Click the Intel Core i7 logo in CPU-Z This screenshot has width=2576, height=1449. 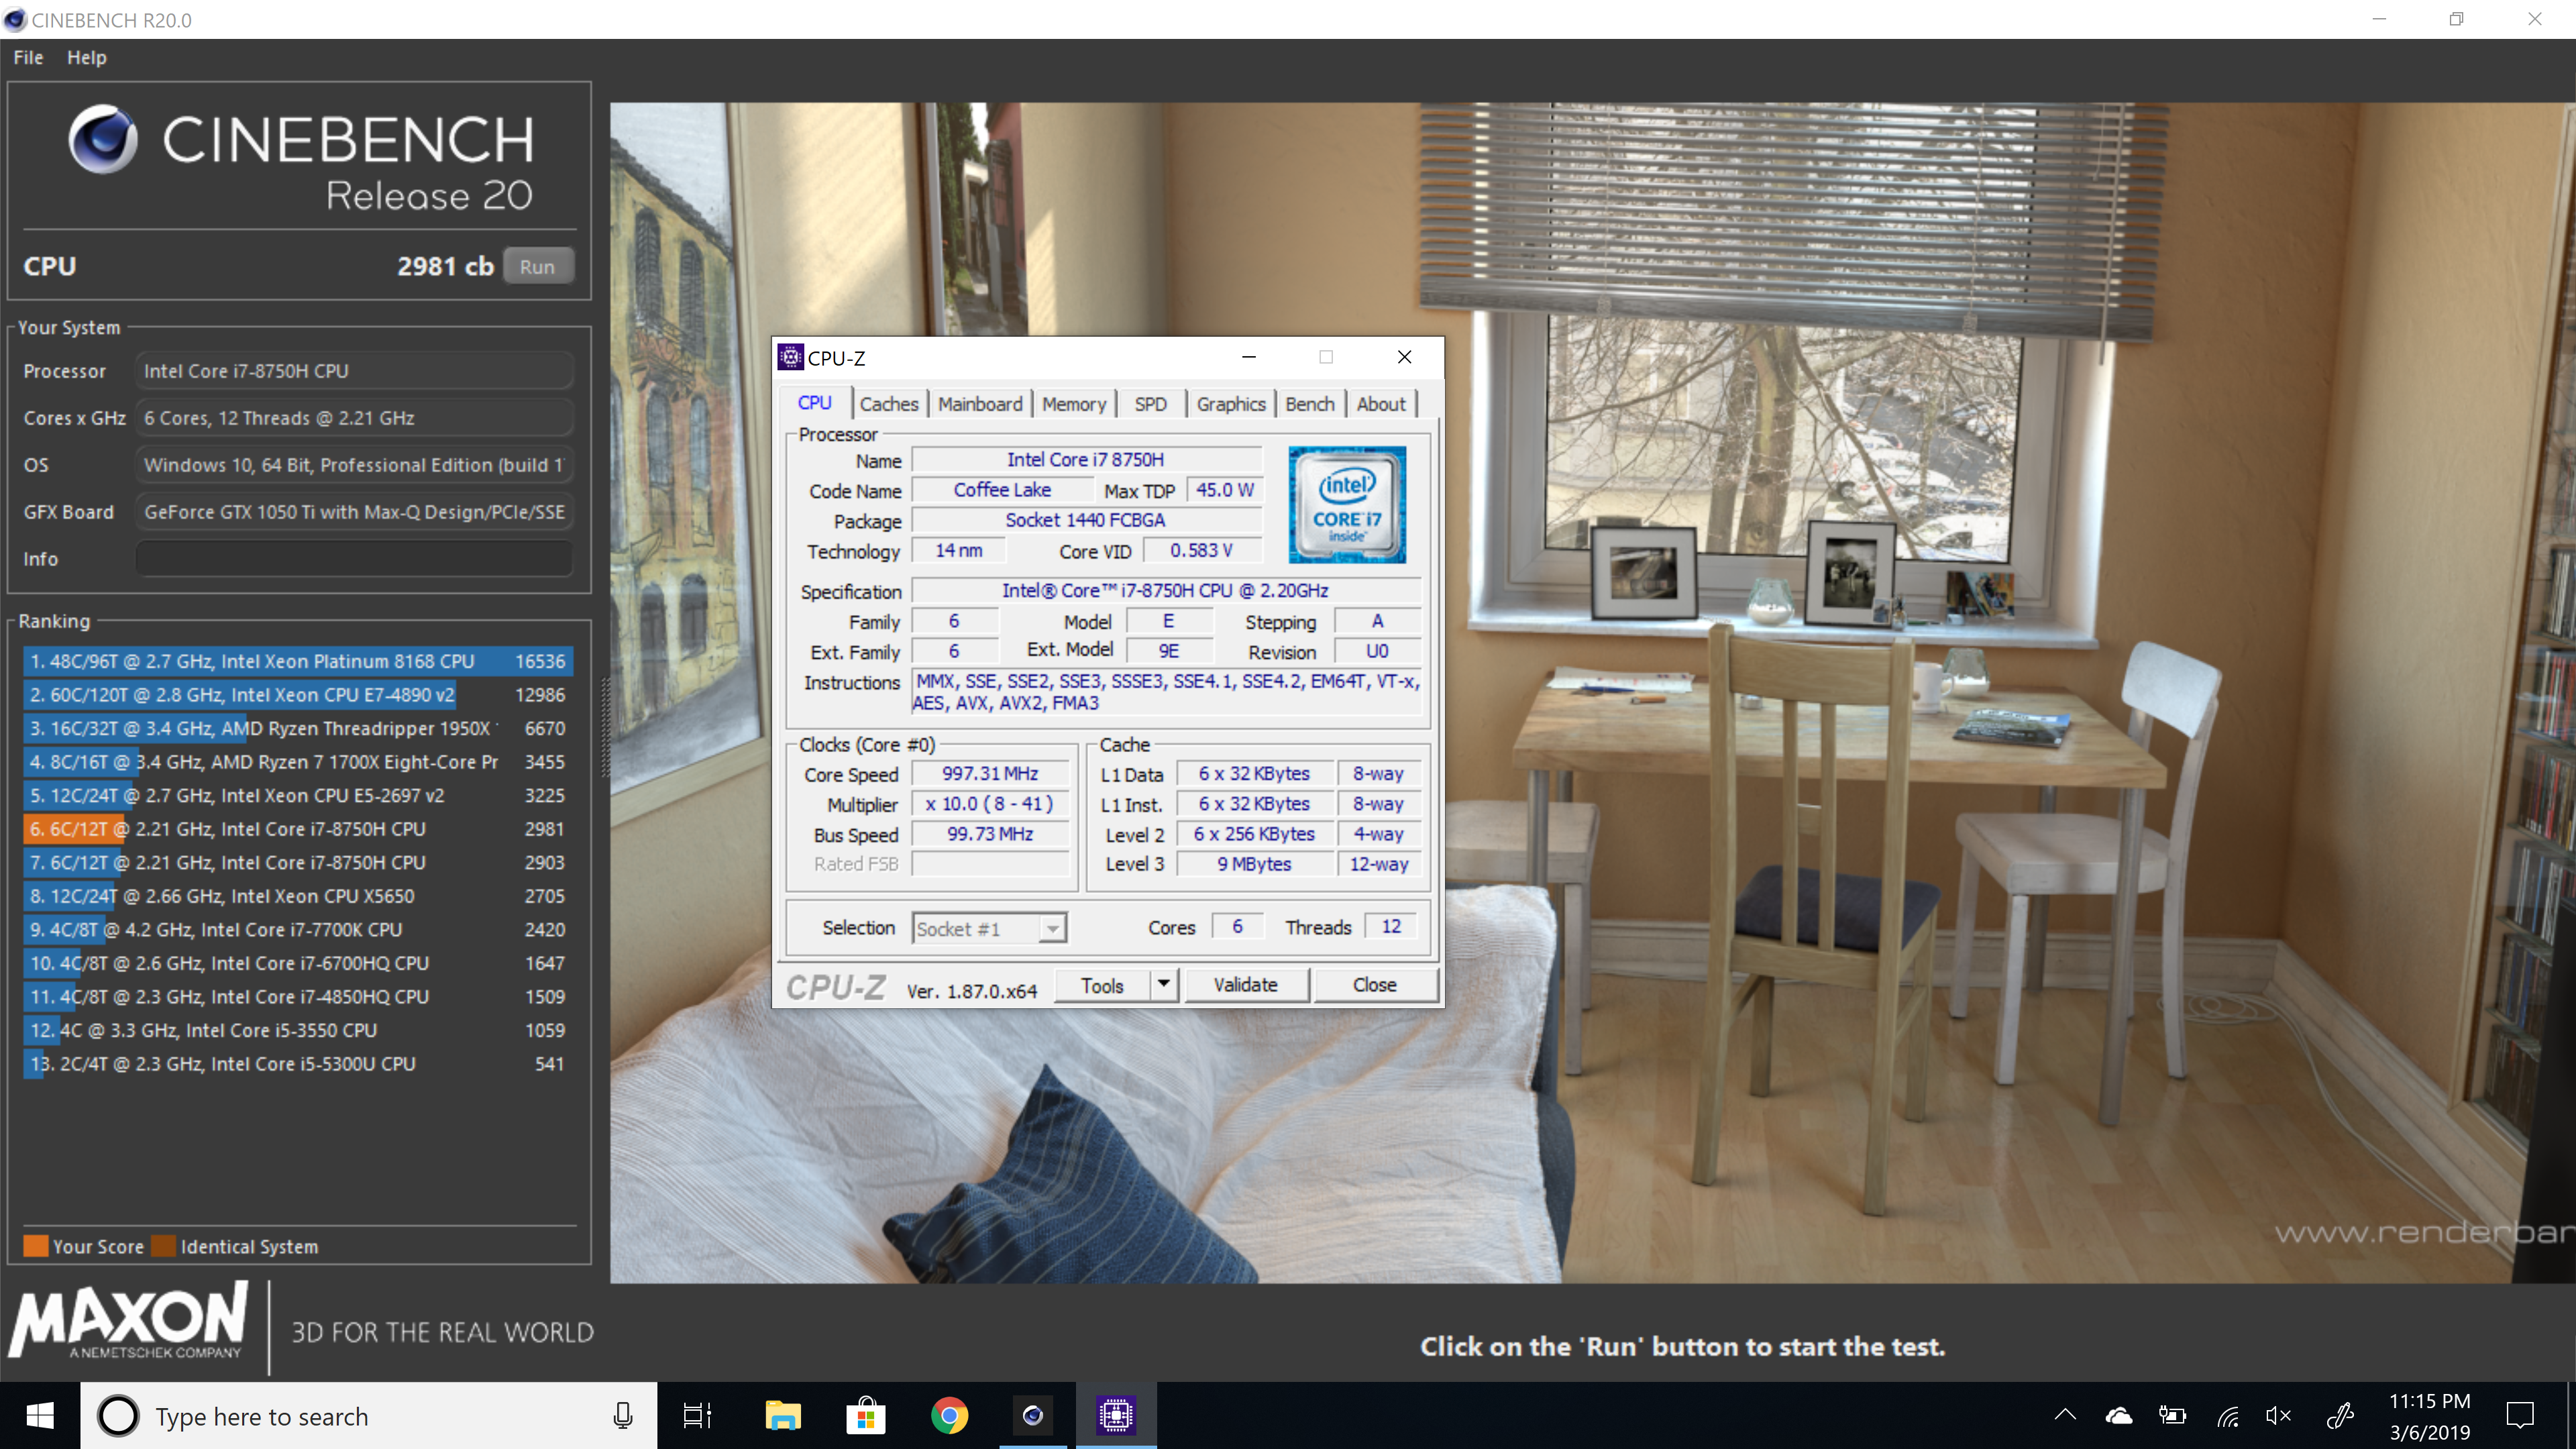(1346, 504)
